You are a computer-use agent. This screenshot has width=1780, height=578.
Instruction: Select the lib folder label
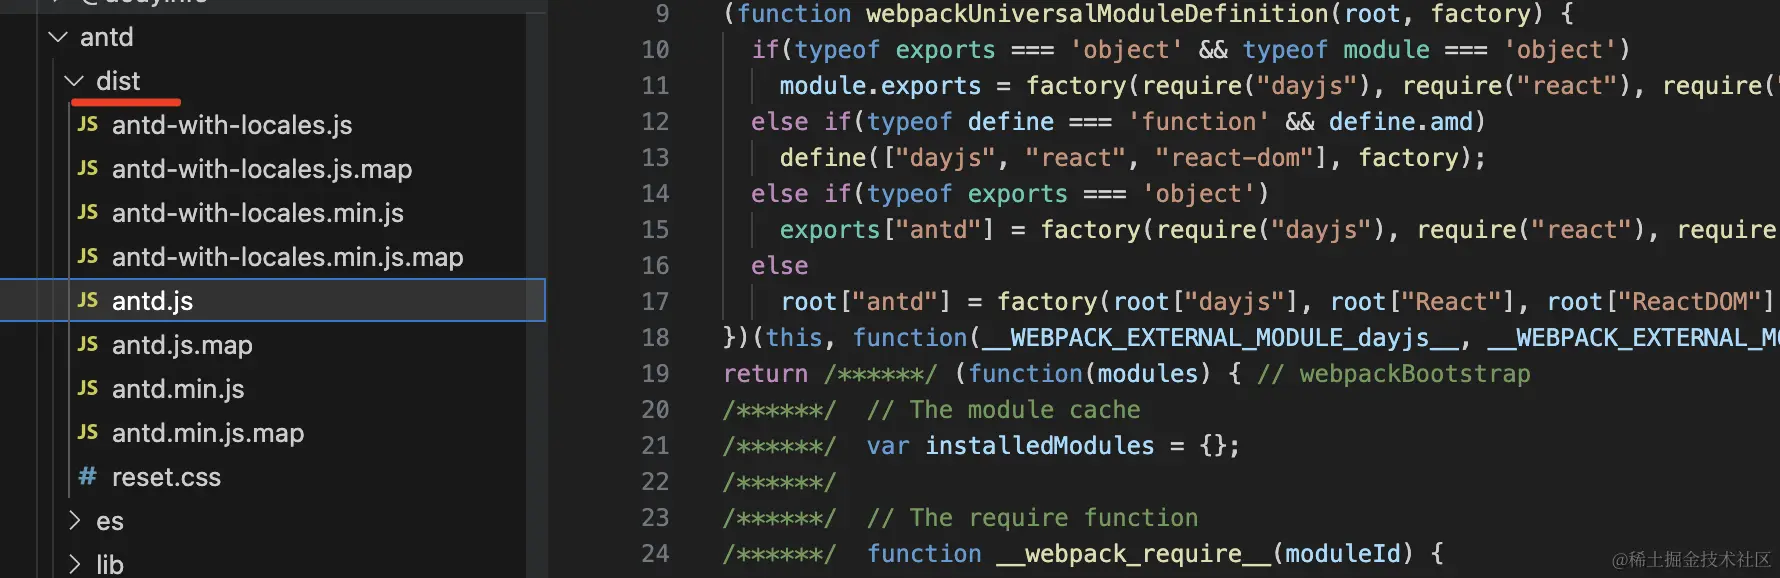point(110,565)
